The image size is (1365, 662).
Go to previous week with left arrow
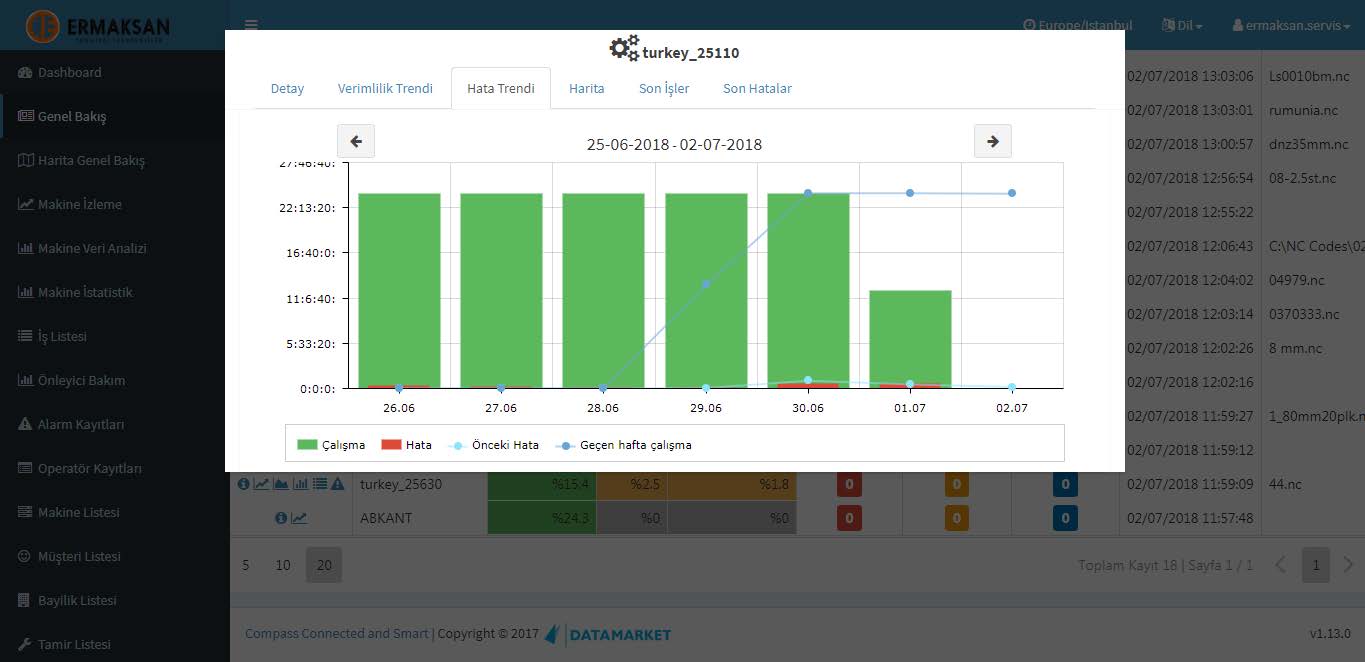356,142
